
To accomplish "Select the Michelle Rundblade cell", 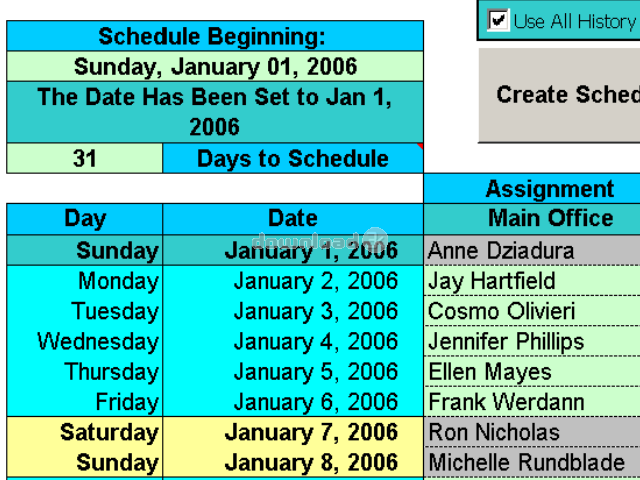I will click(x=532, y=462).
